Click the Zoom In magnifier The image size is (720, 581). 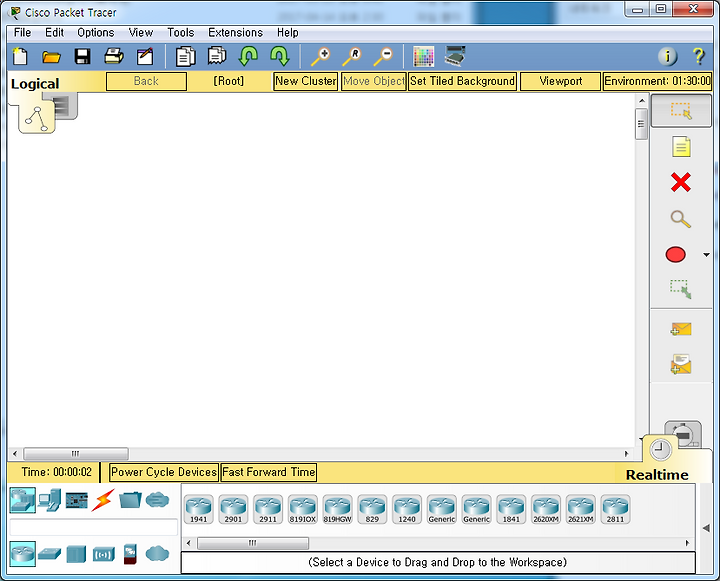(x=320, y=56)
